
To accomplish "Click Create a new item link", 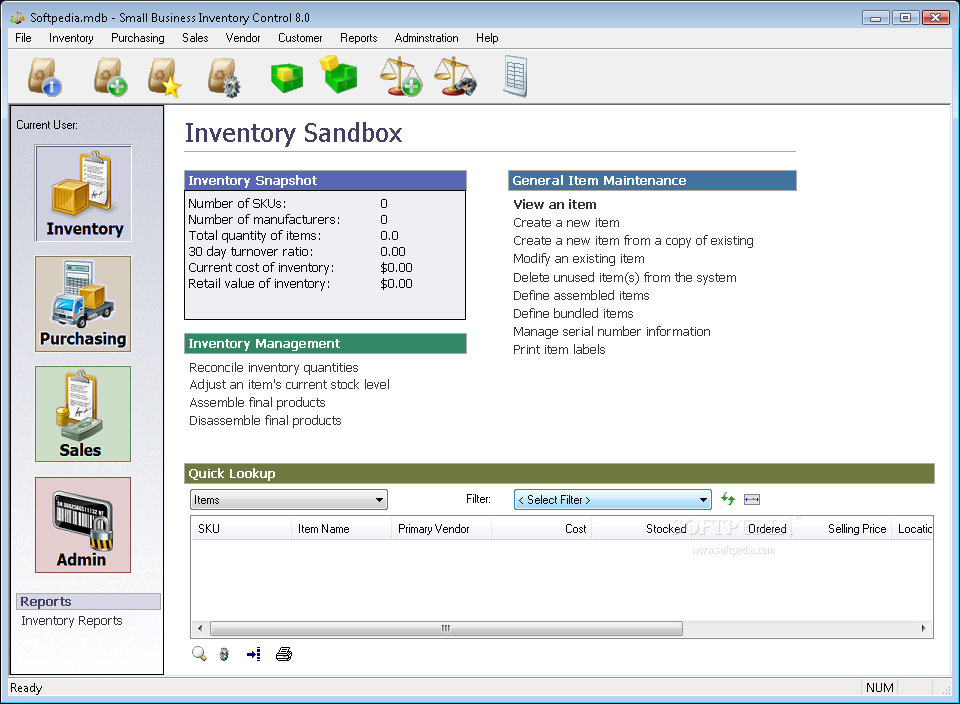I will pos(566,223).
